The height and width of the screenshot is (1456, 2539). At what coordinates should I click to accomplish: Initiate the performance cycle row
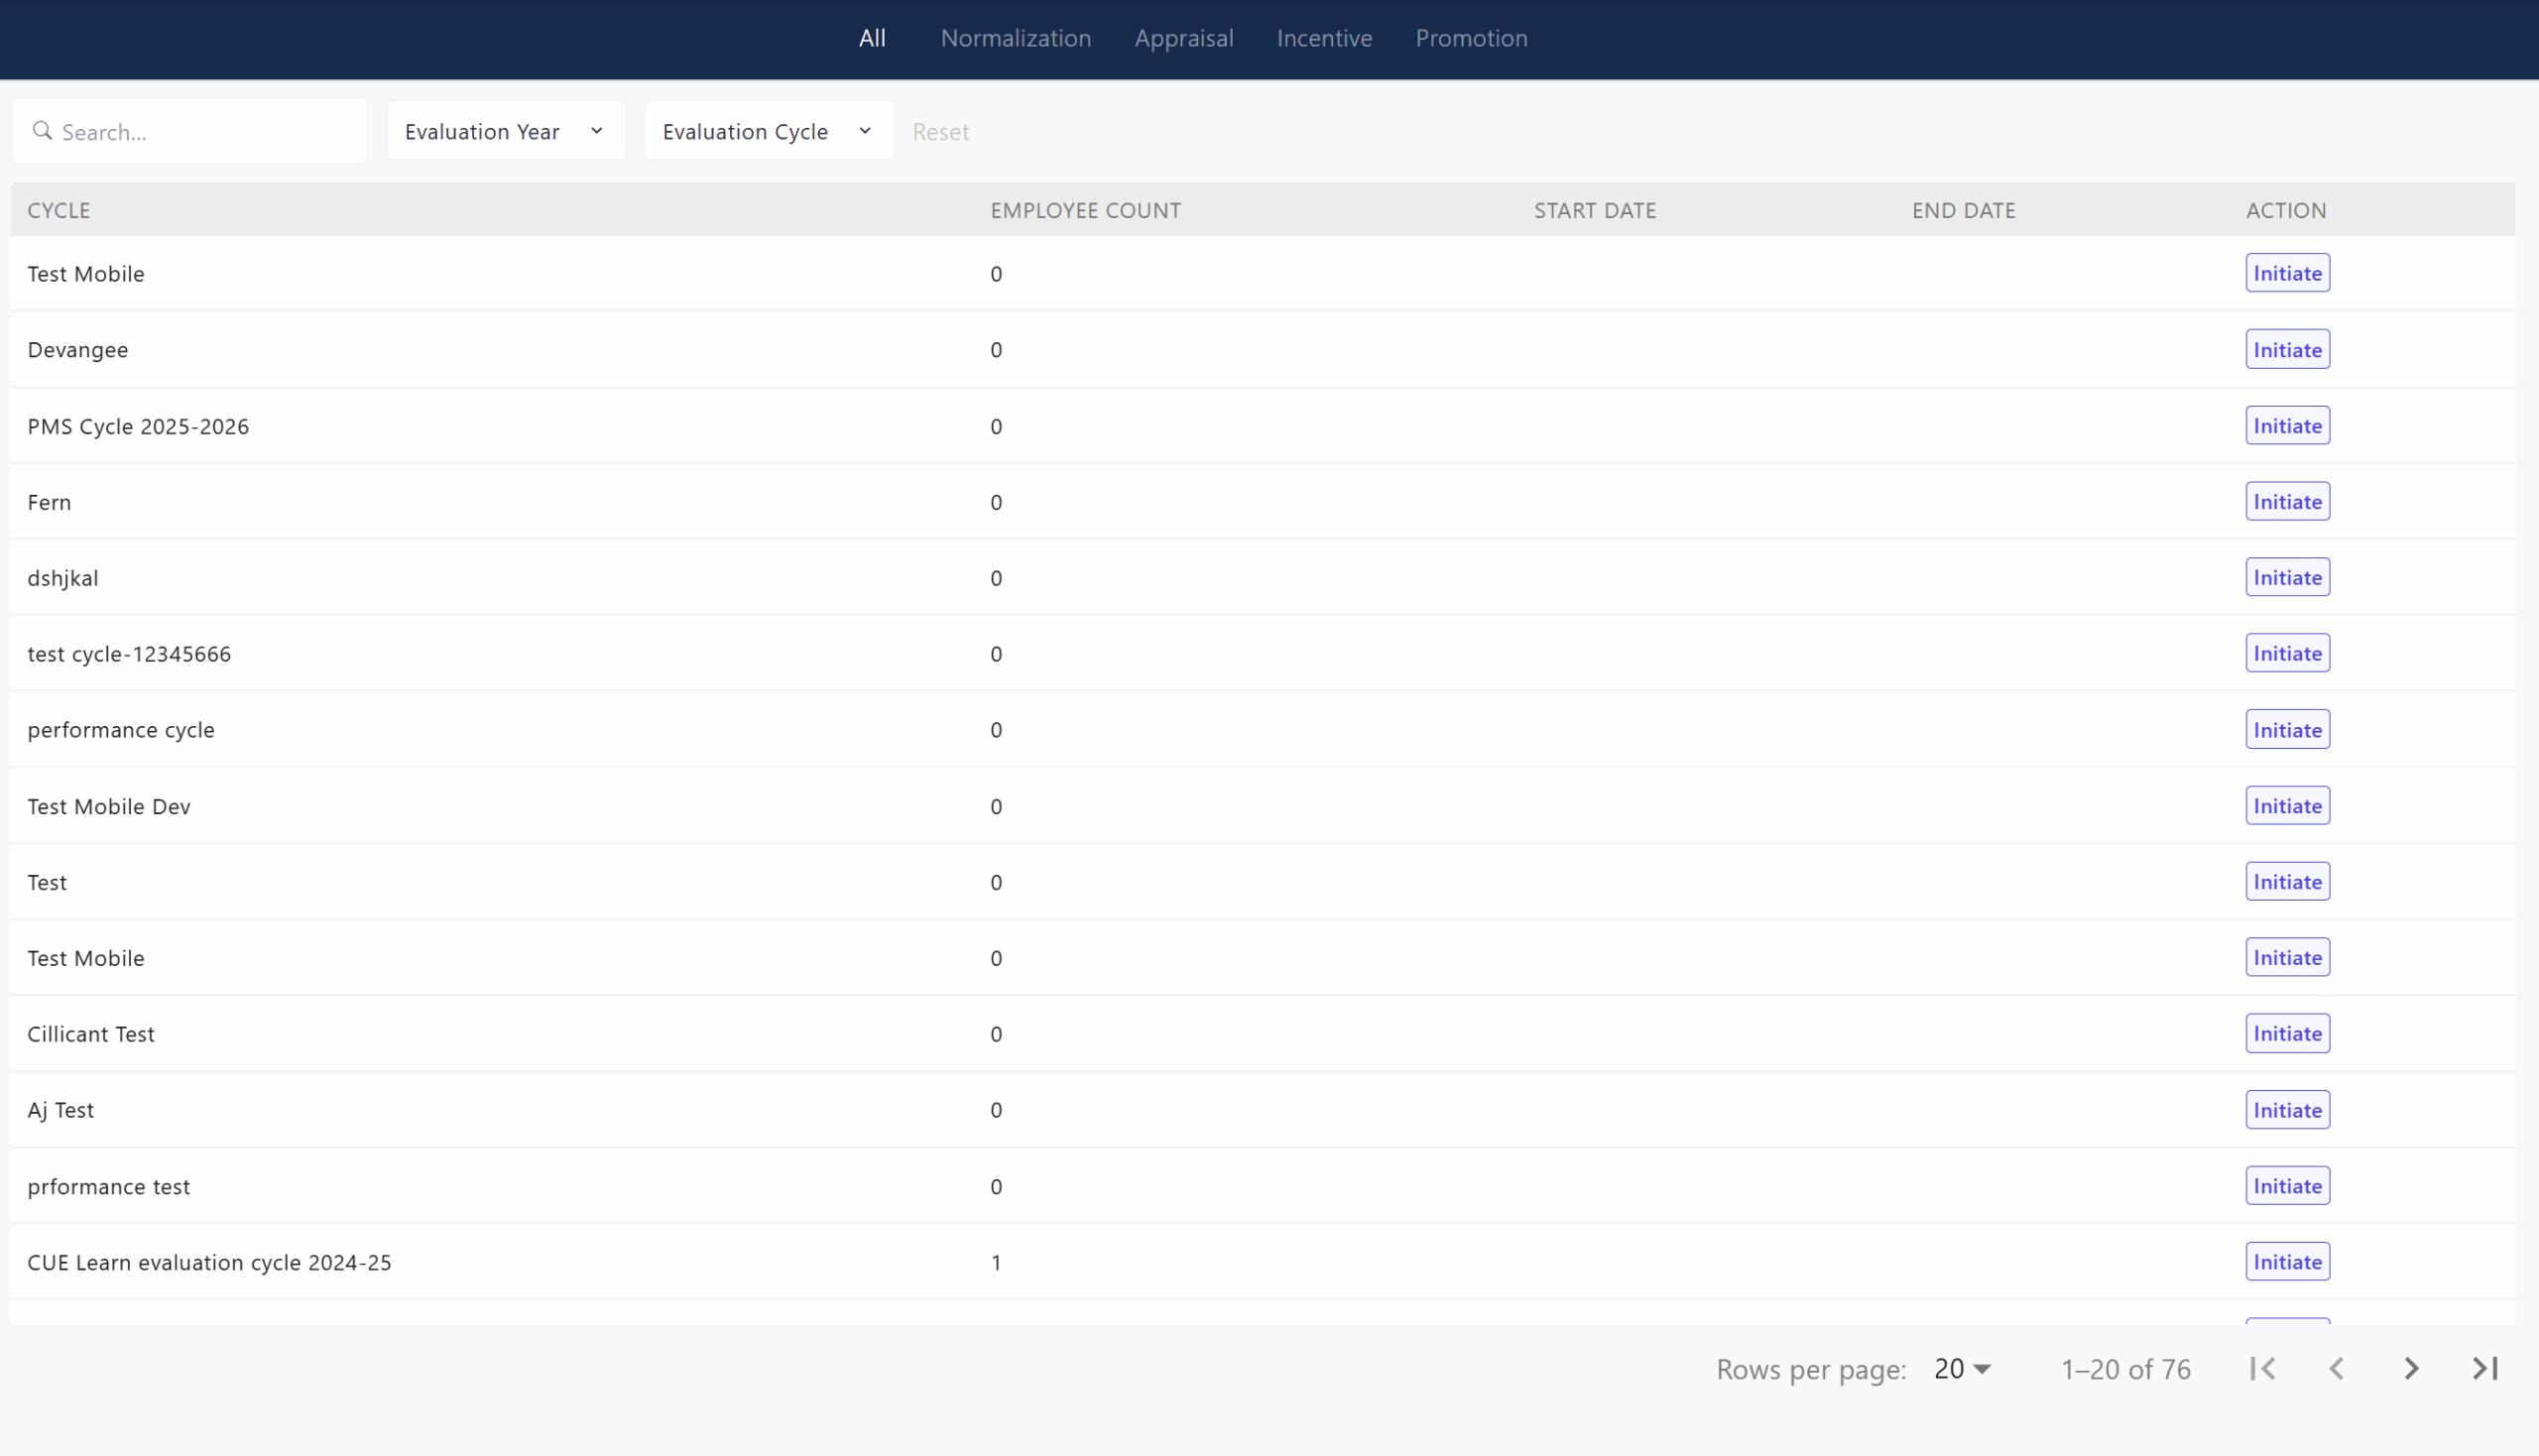coord(2287,730)
